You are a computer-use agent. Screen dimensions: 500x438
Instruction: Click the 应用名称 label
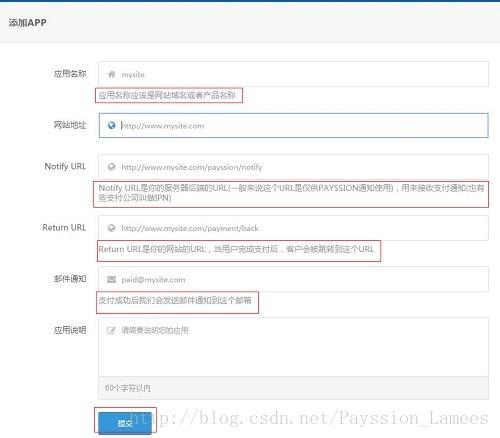pyautogui.click(x=70, y=74)
